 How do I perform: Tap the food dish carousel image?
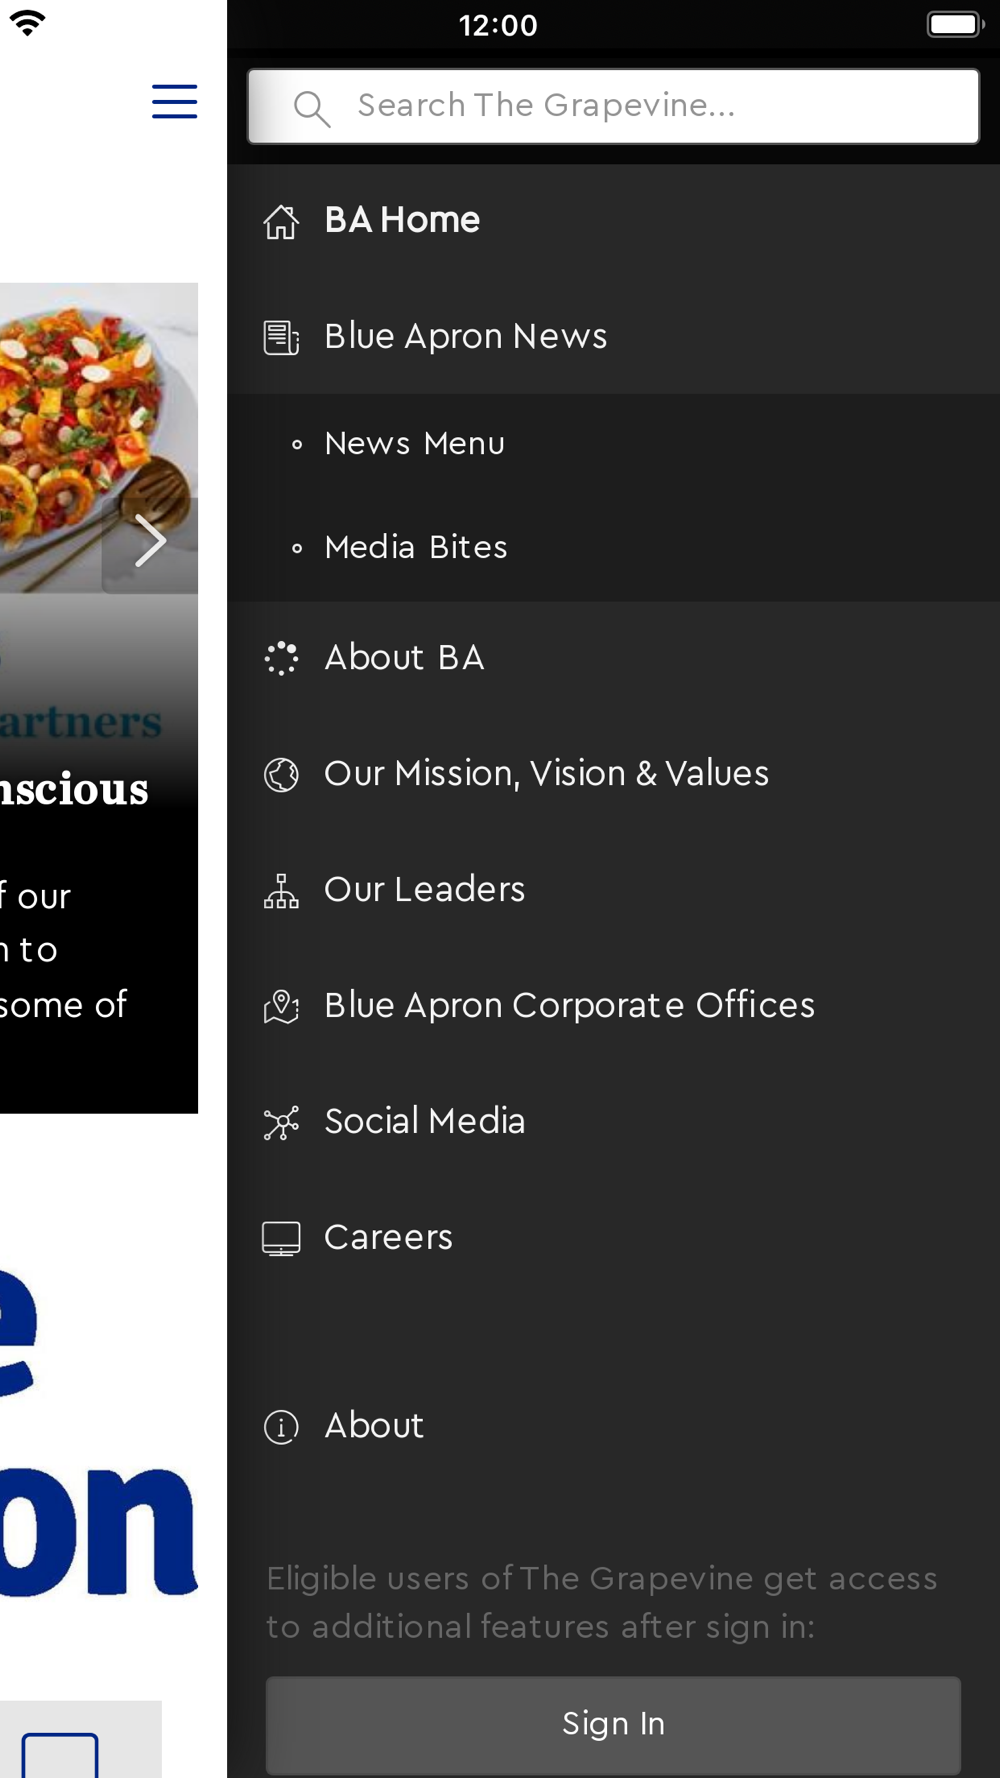pyautogui.click(x=98, y=437)
